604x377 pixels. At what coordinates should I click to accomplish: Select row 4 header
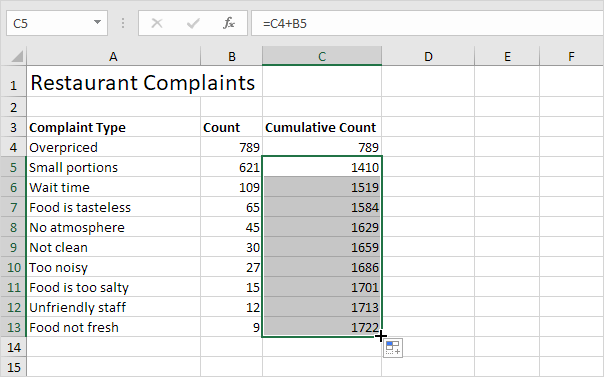(x=13, y=147)
